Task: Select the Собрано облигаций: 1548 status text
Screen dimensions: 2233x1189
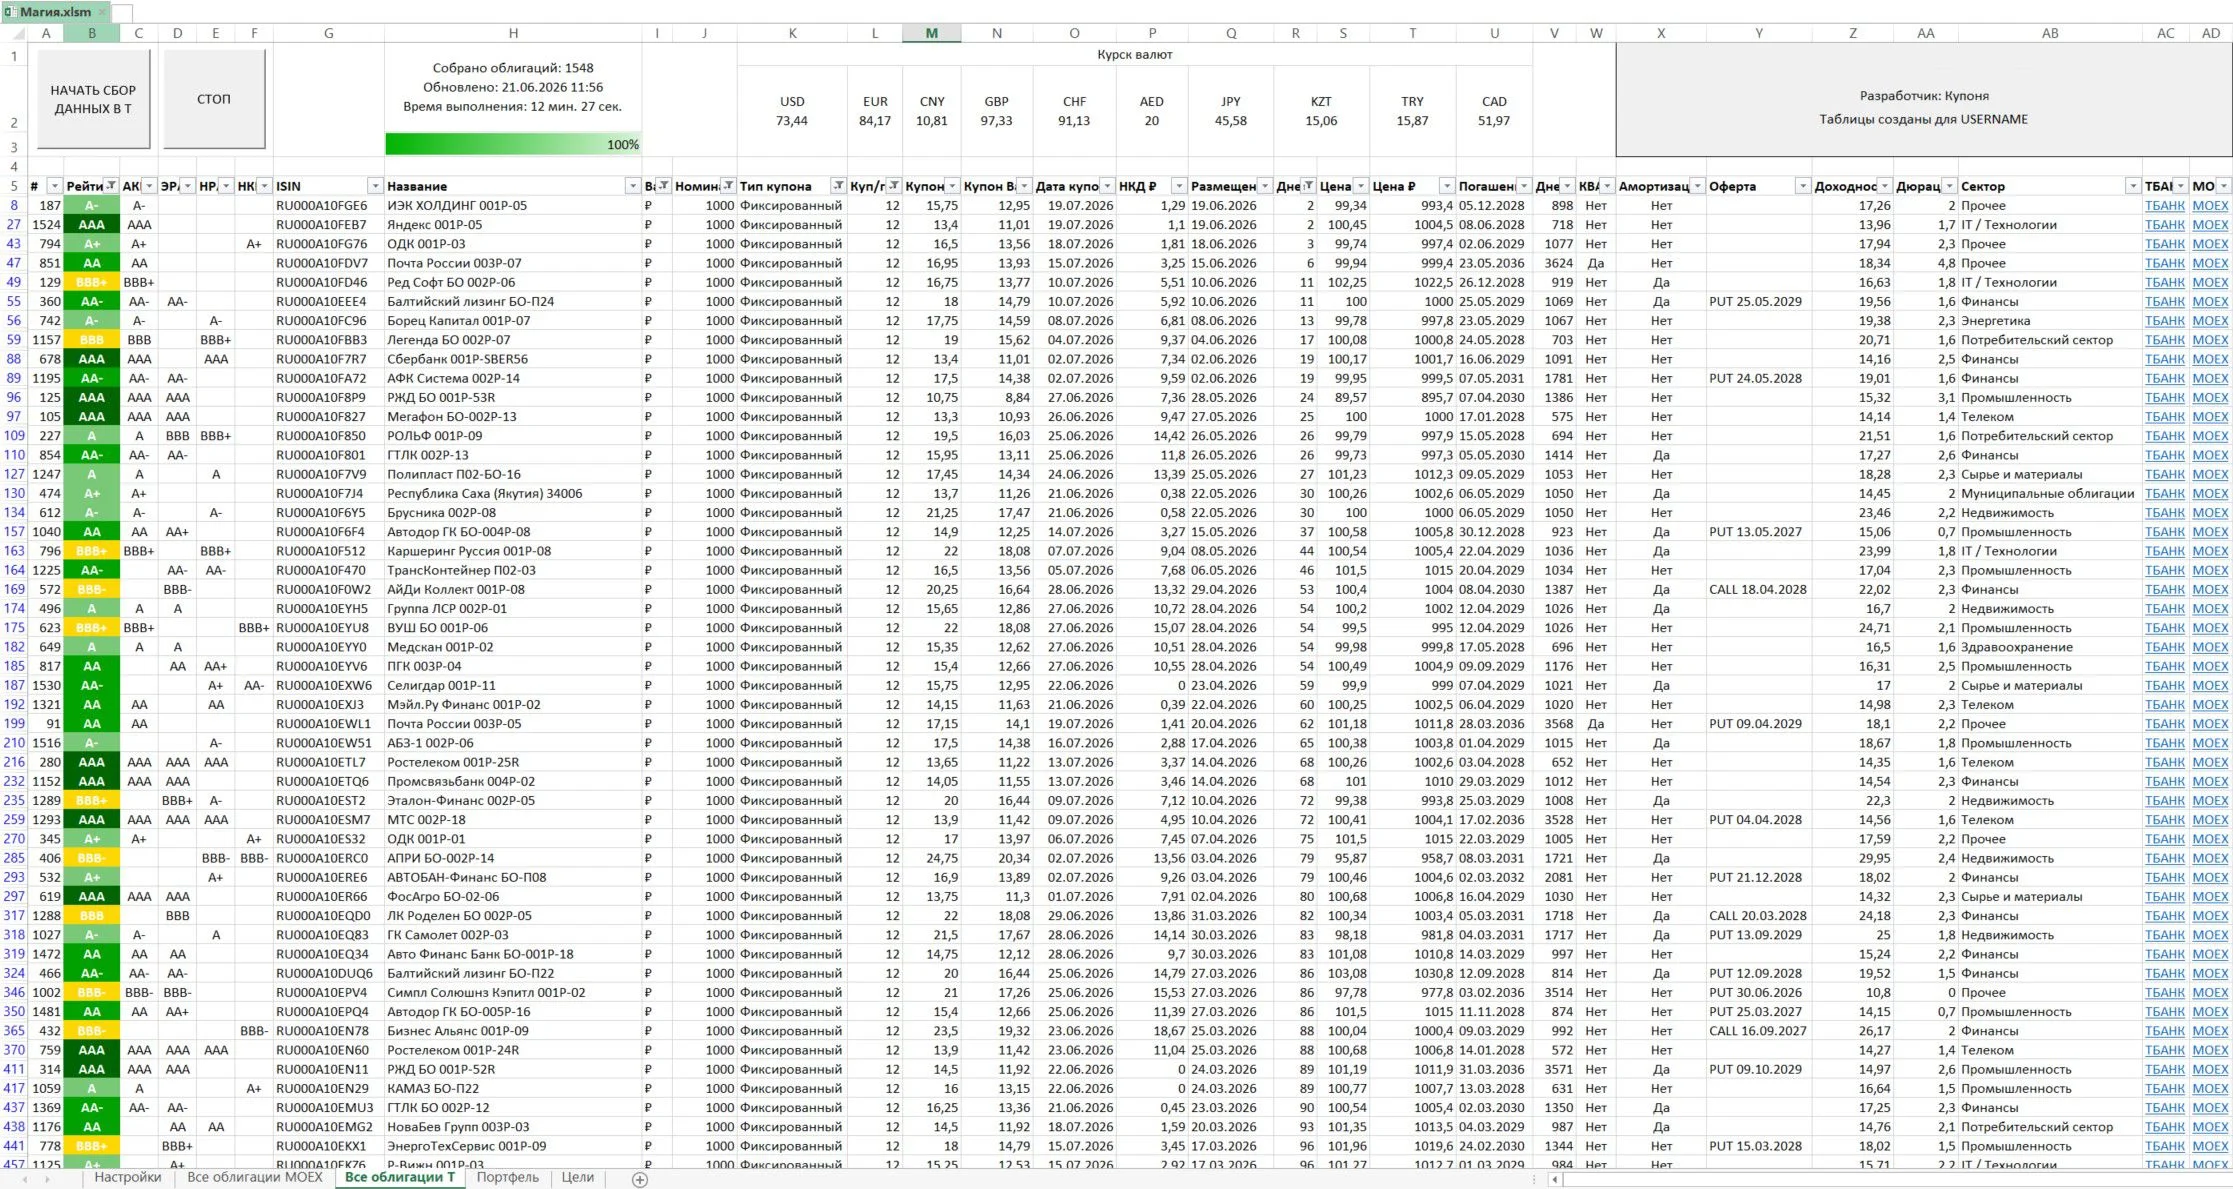Action: [x=513, y=68]
